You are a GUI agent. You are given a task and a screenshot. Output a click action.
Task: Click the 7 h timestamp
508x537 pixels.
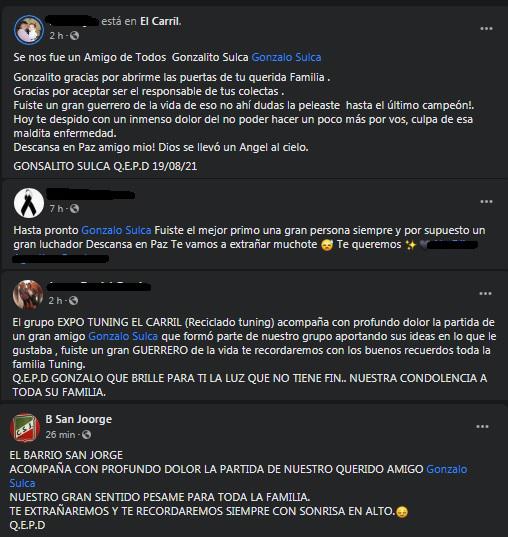click(56, 209)
